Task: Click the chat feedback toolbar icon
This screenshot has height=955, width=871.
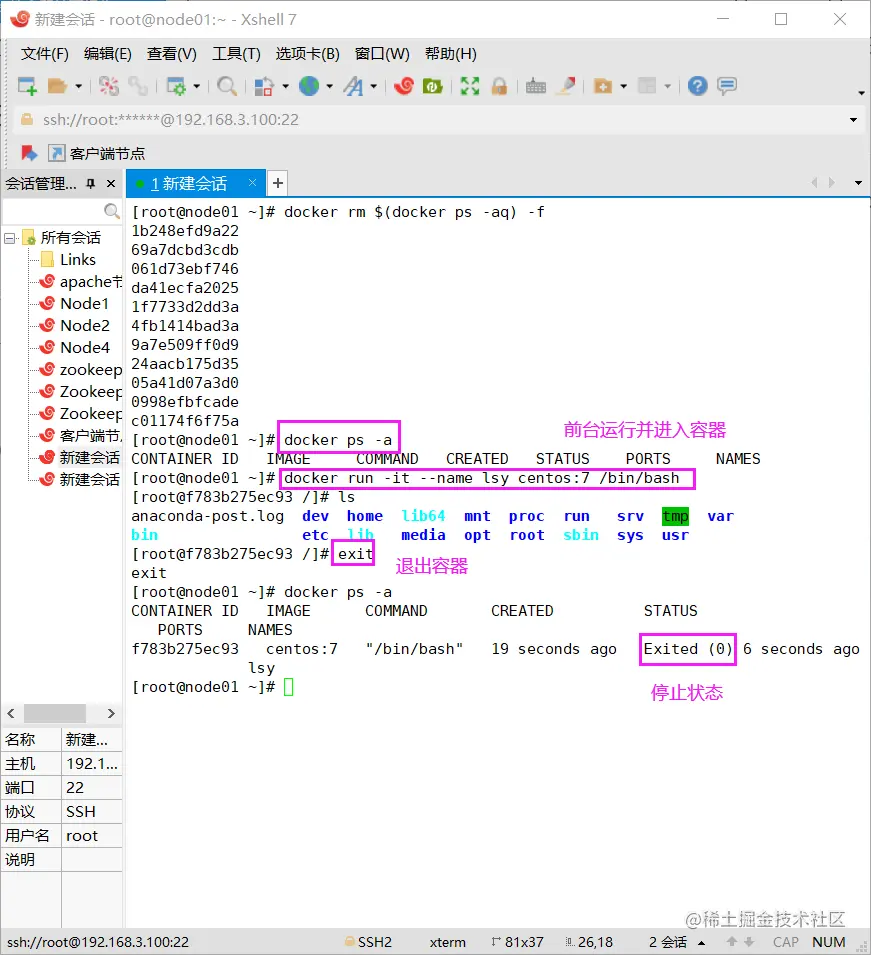Action: click(x=727, y=86)
